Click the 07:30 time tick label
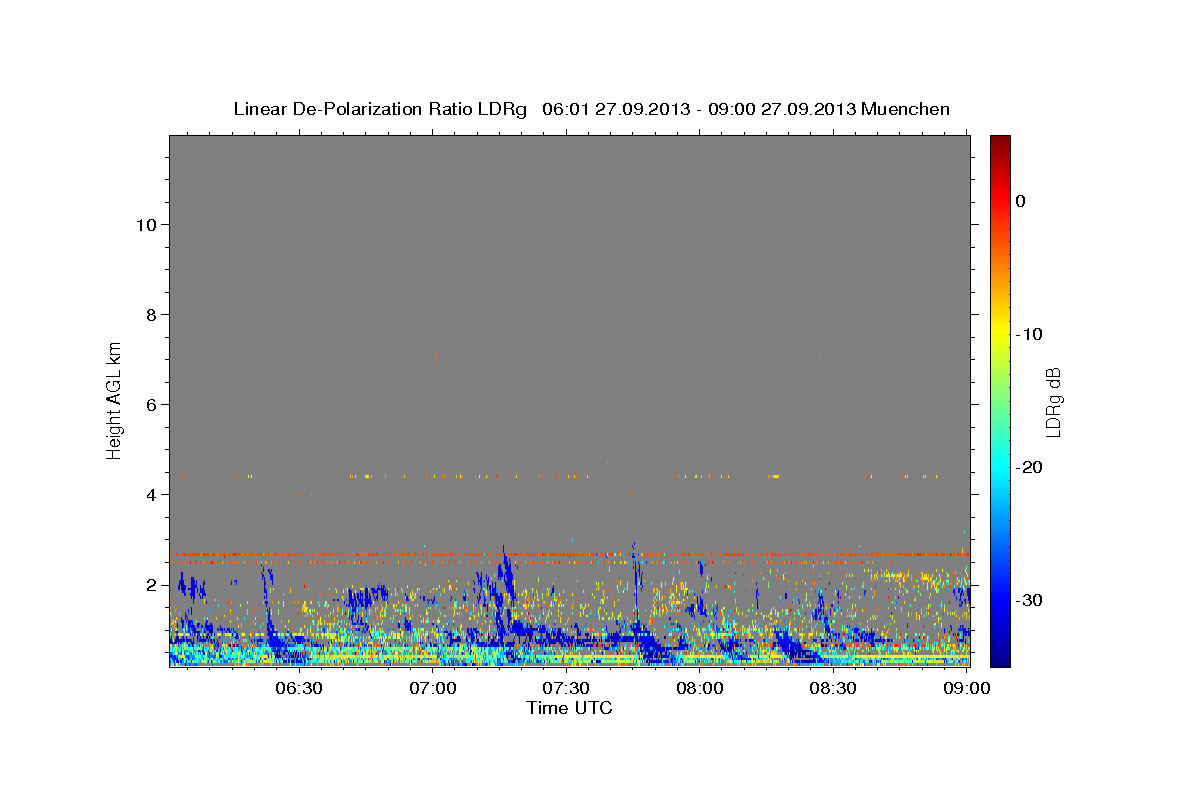Screen dimensions: 1200x800 pyautogui.click(x=566, y=689)
